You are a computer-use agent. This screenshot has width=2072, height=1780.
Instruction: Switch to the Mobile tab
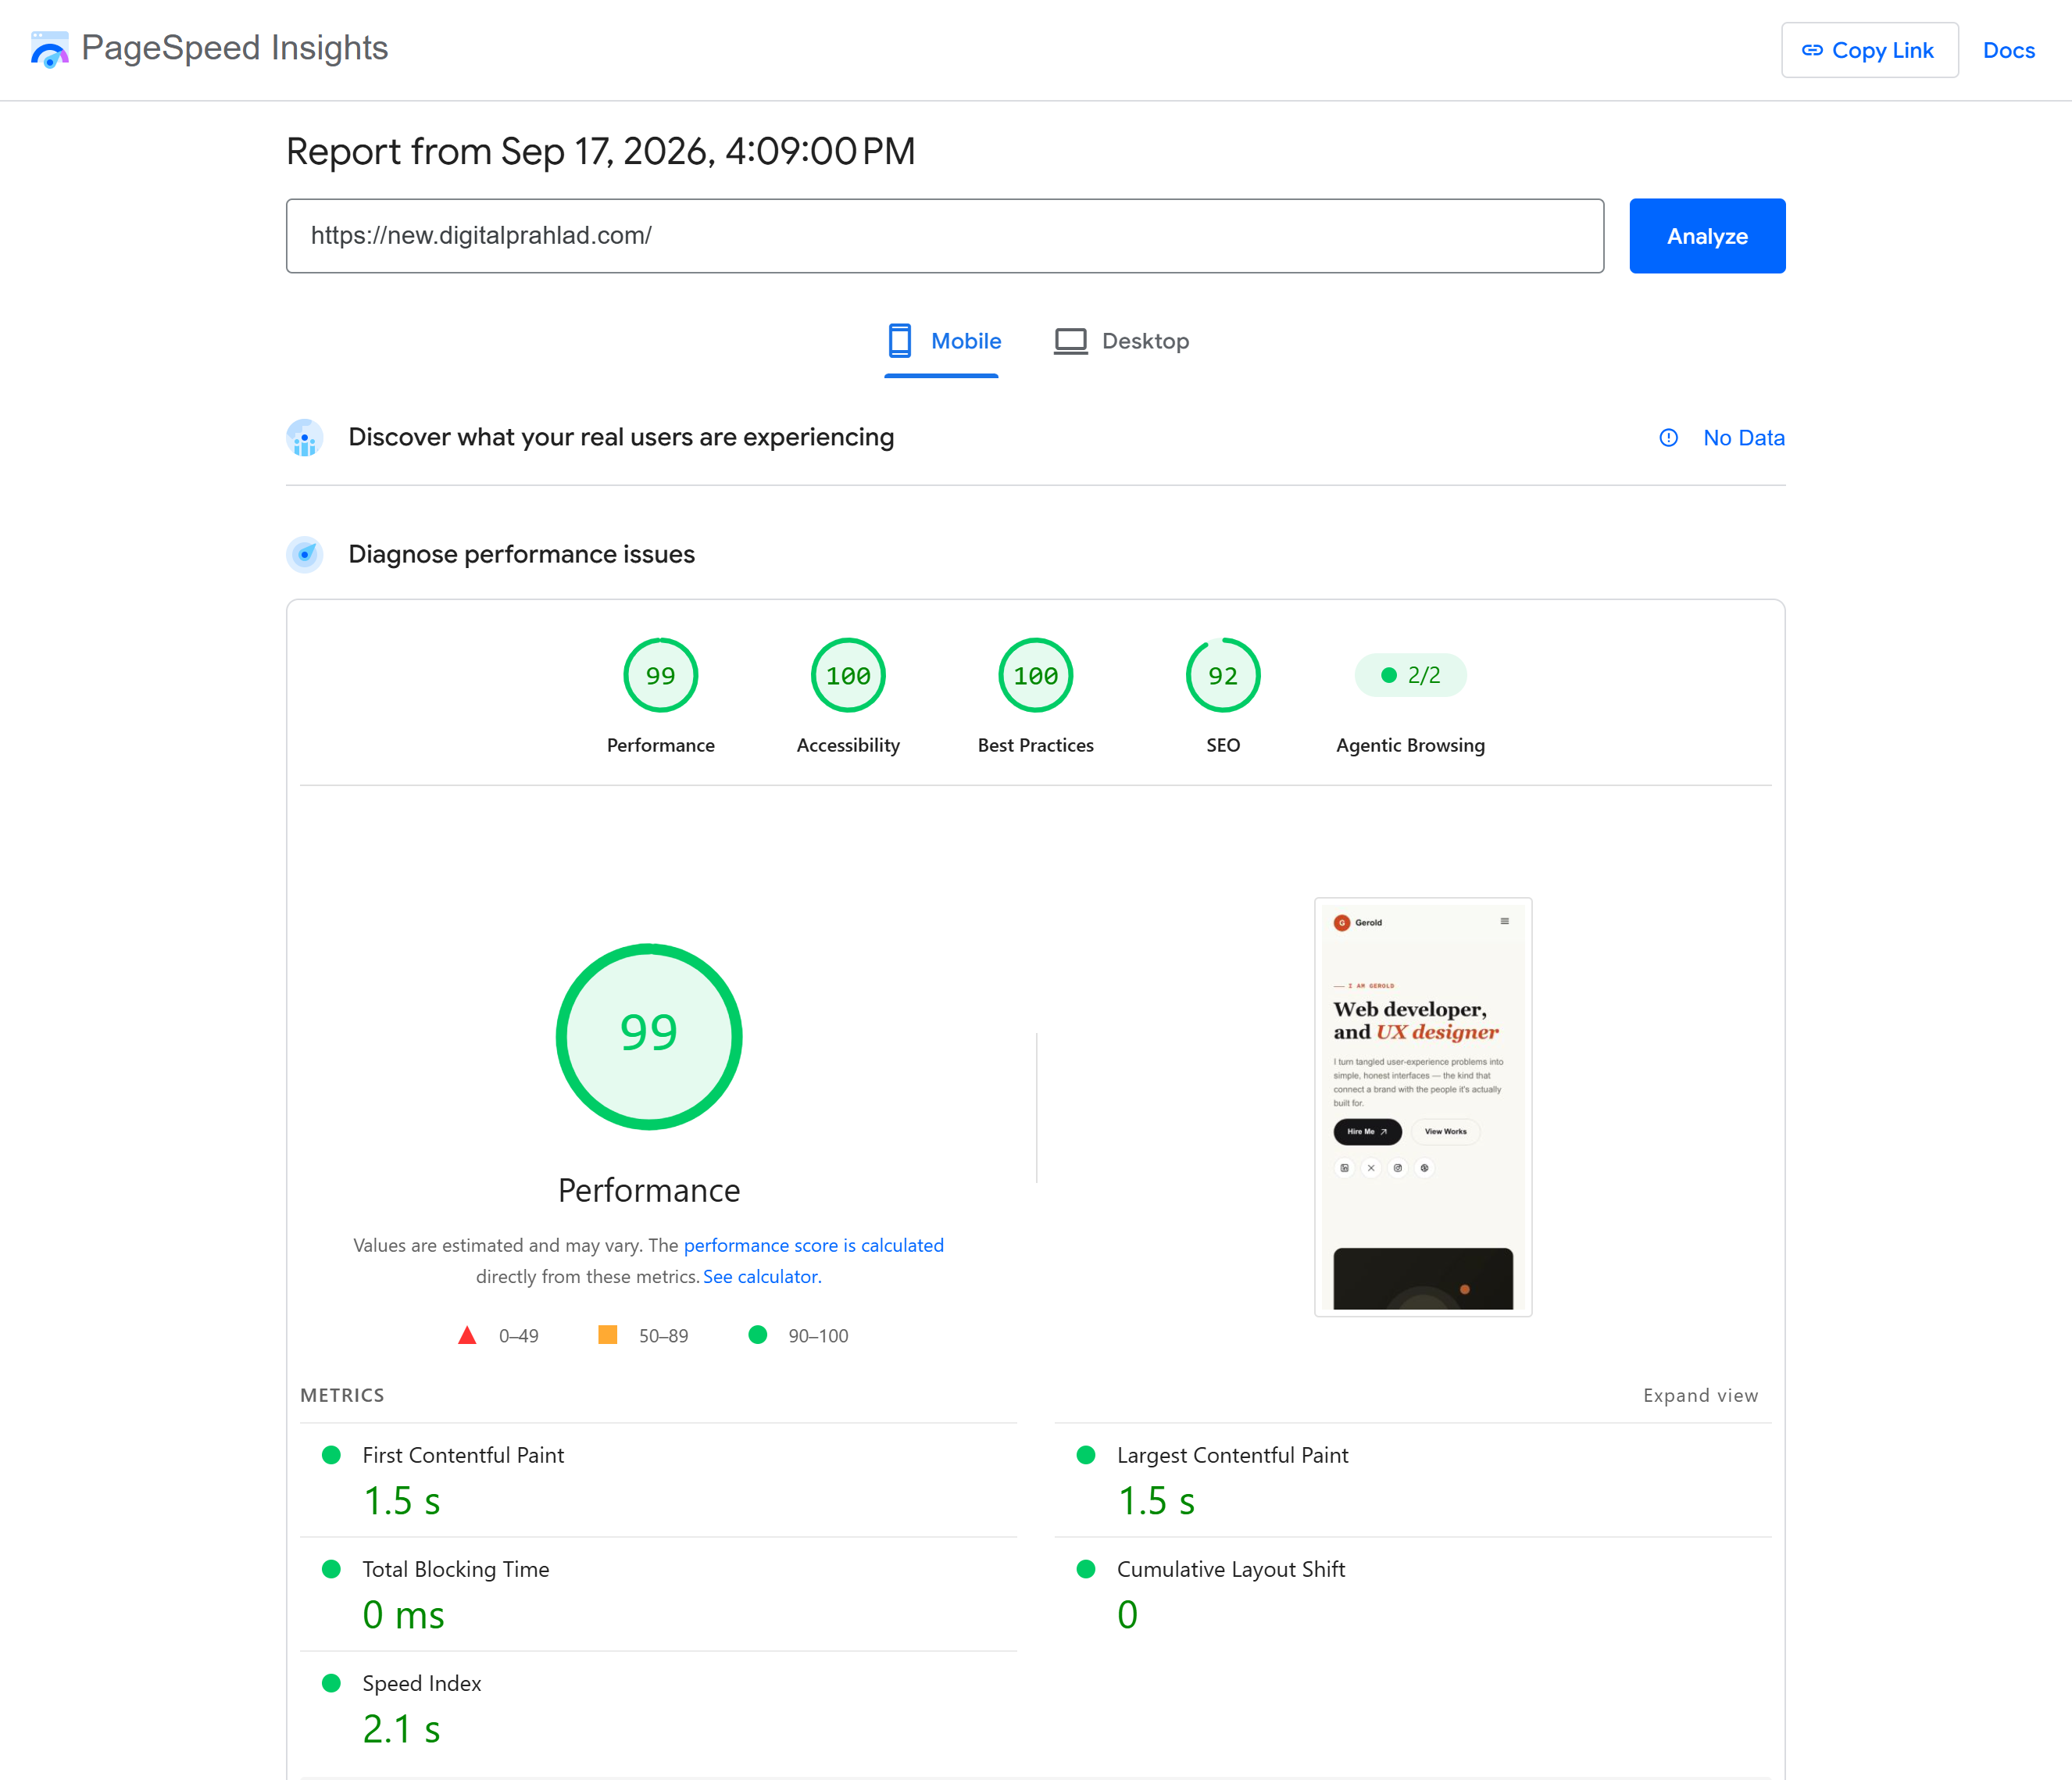[x=942, y=343]
